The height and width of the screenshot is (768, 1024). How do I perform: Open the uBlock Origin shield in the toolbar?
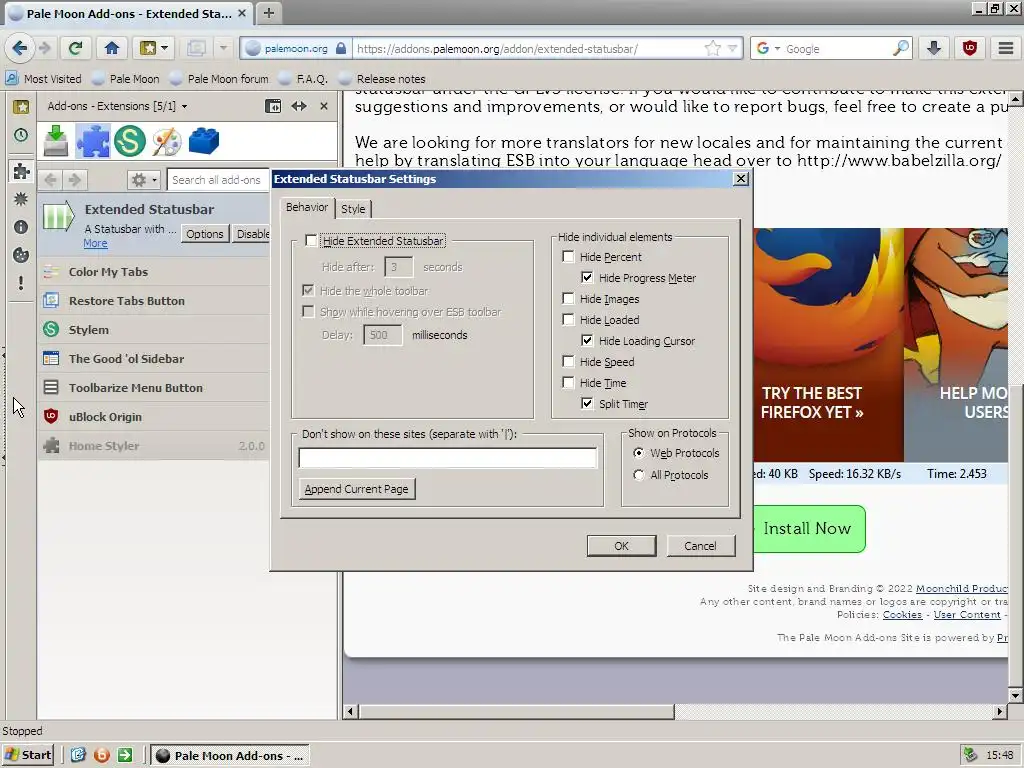970,48
